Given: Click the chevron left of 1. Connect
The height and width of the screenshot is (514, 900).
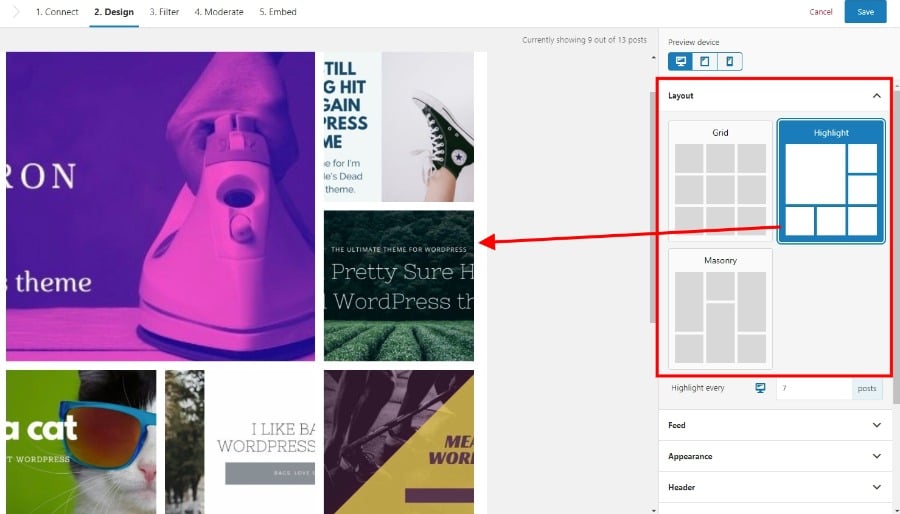Looking at the screenshot, I should tap(15, 11).
